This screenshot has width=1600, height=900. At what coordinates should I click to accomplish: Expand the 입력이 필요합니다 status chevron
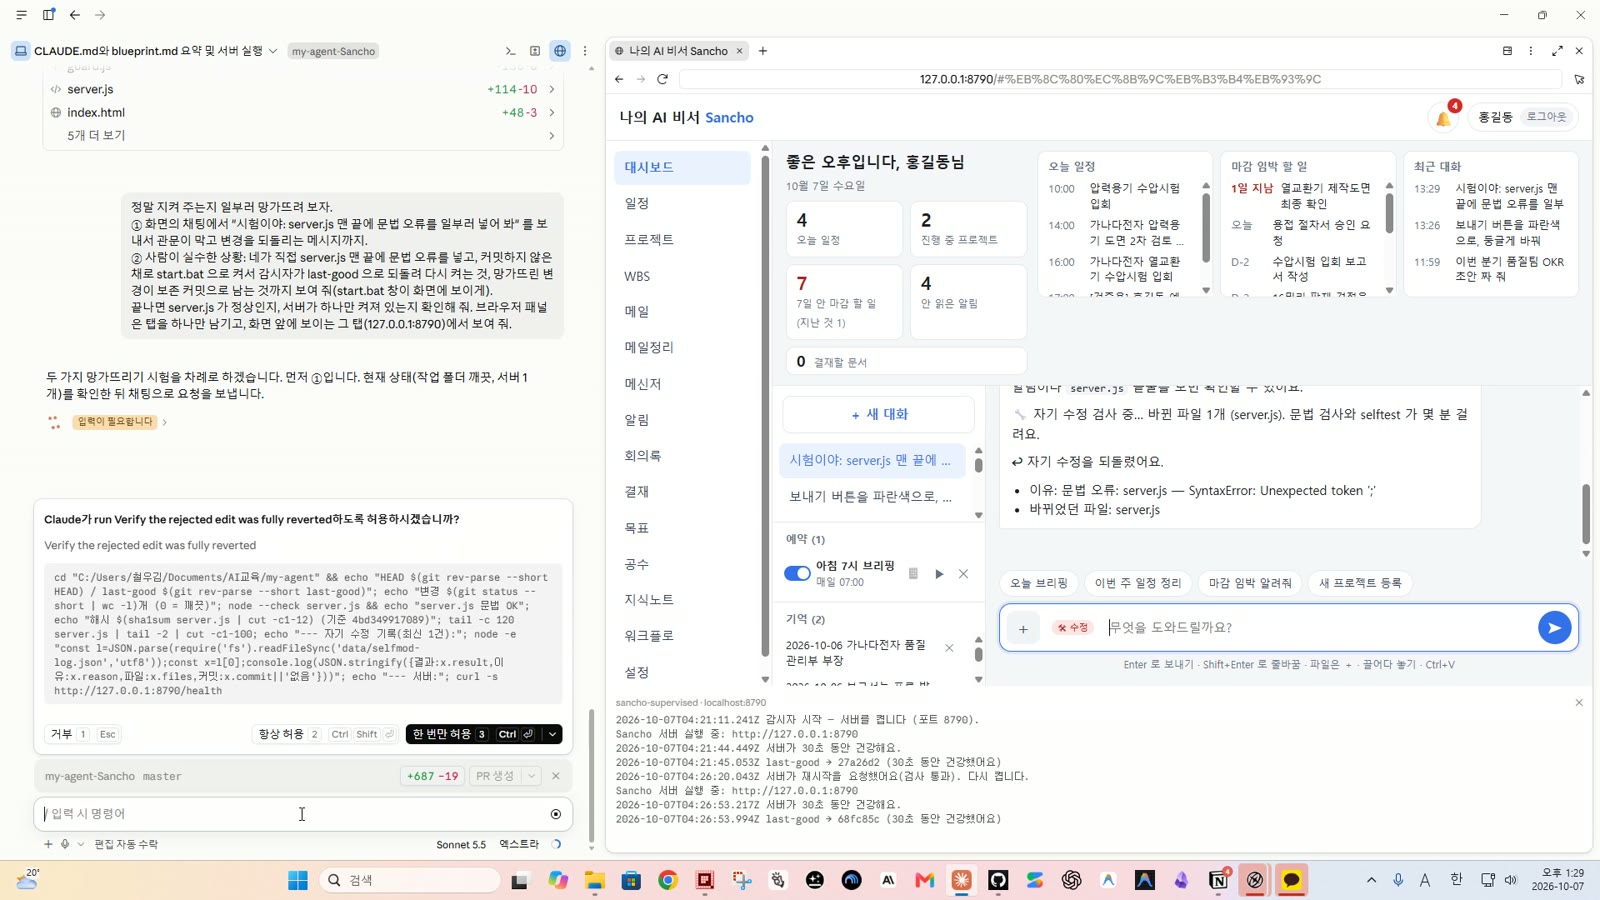coord(164,422)
